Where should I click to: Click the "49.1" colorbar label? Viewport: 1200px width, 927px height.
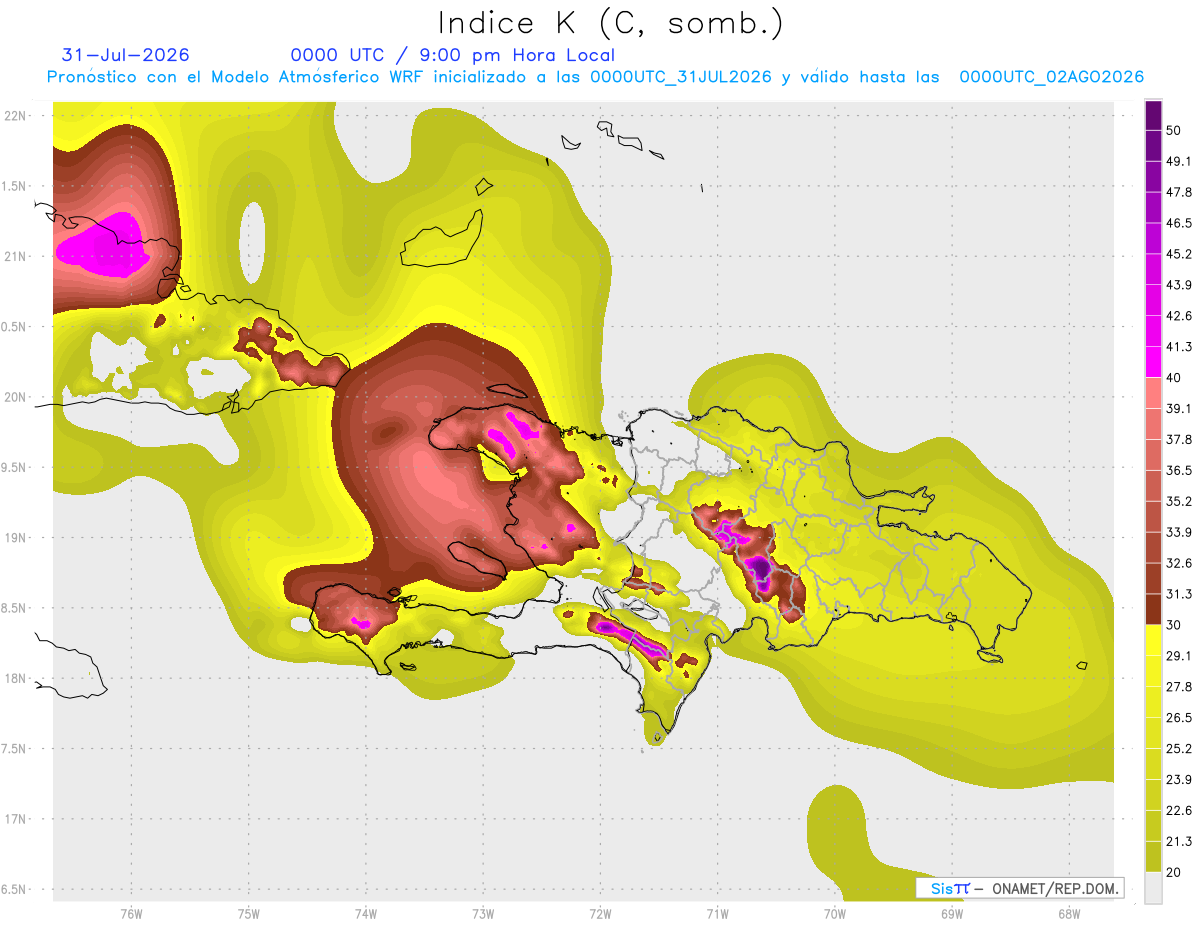click(x=1179, y=162)
